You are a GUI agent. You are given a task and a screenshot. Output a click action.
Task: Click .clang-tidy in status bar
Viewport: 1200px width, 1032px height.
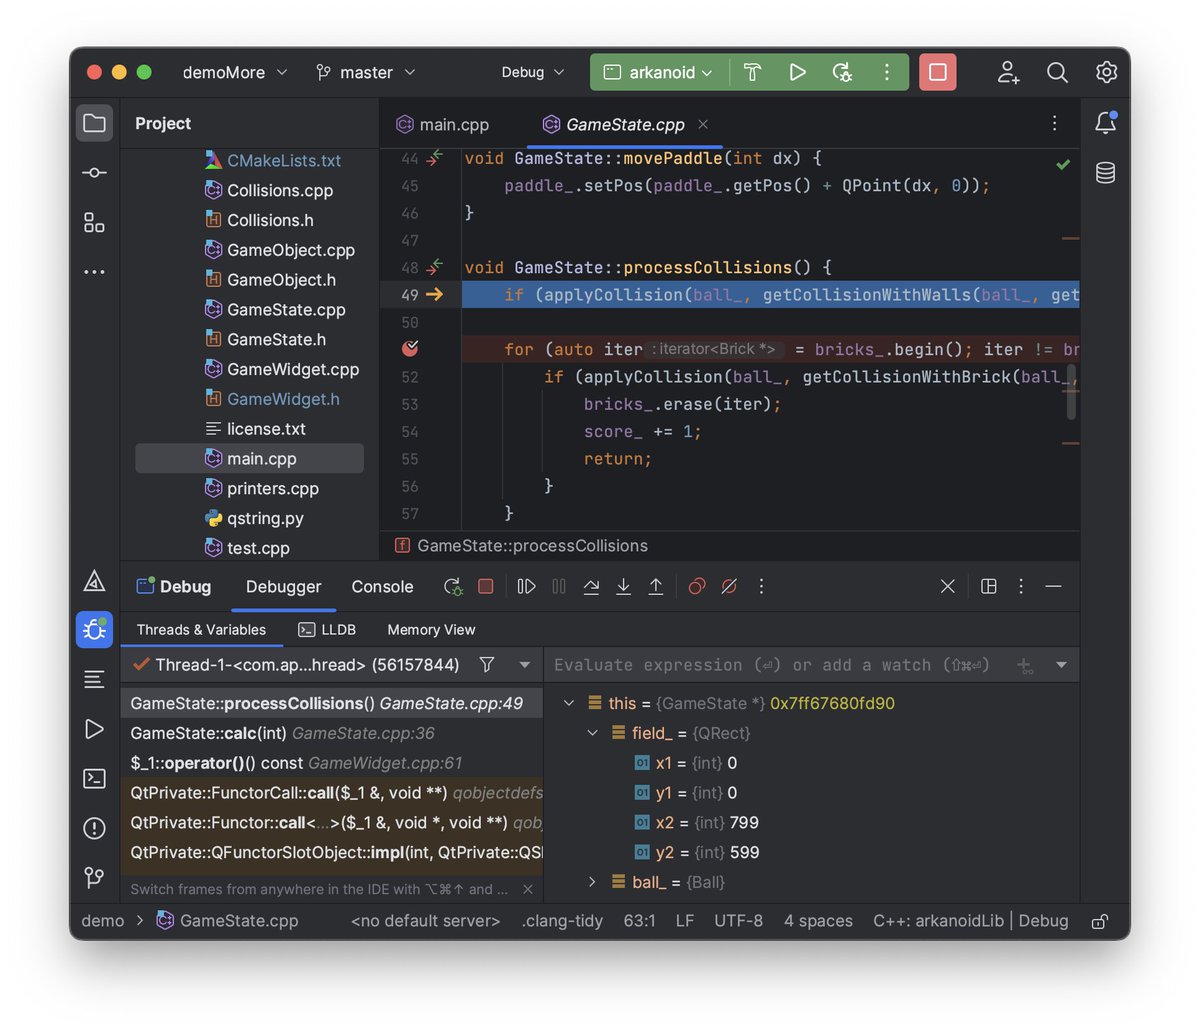point(562,921)
